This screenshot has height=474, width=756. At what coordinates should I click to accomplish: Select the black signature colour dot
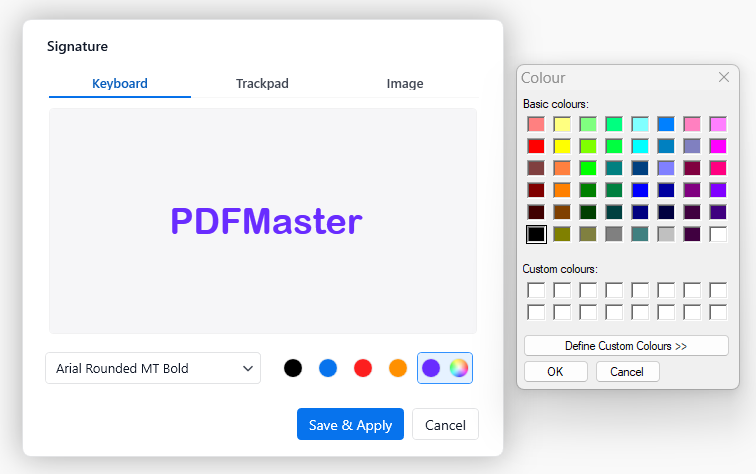click(292, 368)
